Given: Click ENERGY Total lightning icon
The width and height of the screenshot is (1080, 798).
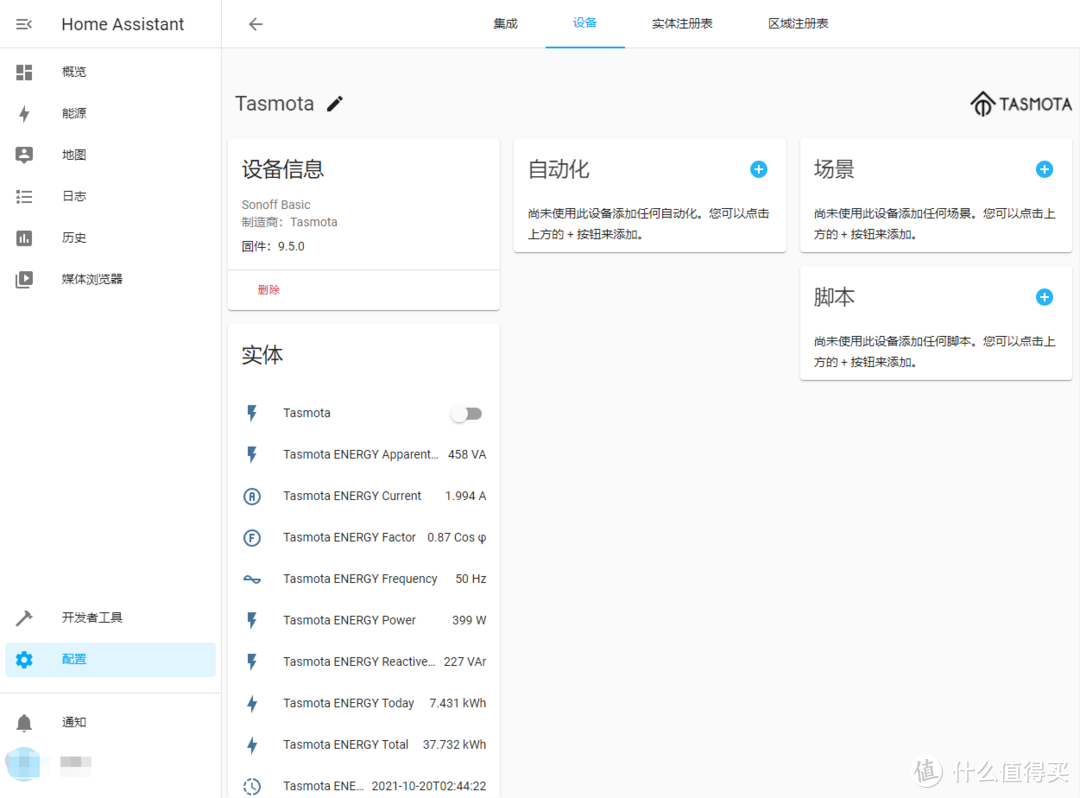Looking at the screenshot, I should (252, 744).
